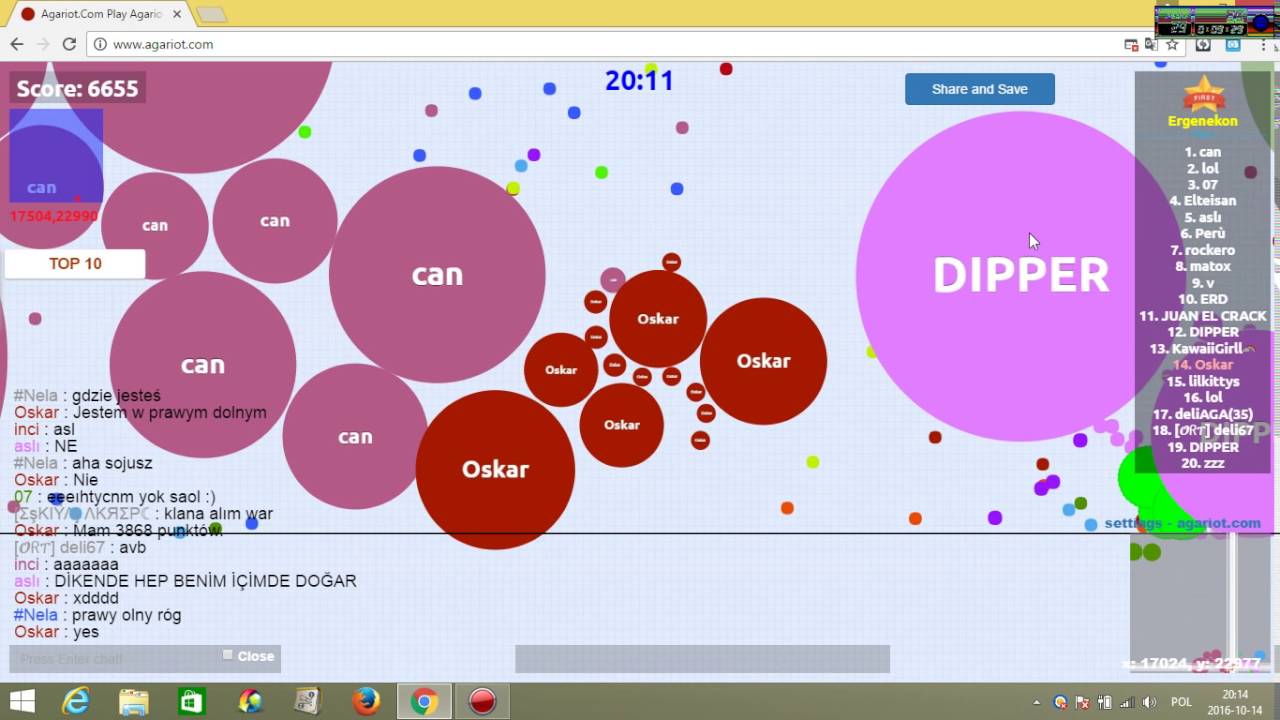
Task: Click chat message 'klana alım war'
Action: point(219,514)
